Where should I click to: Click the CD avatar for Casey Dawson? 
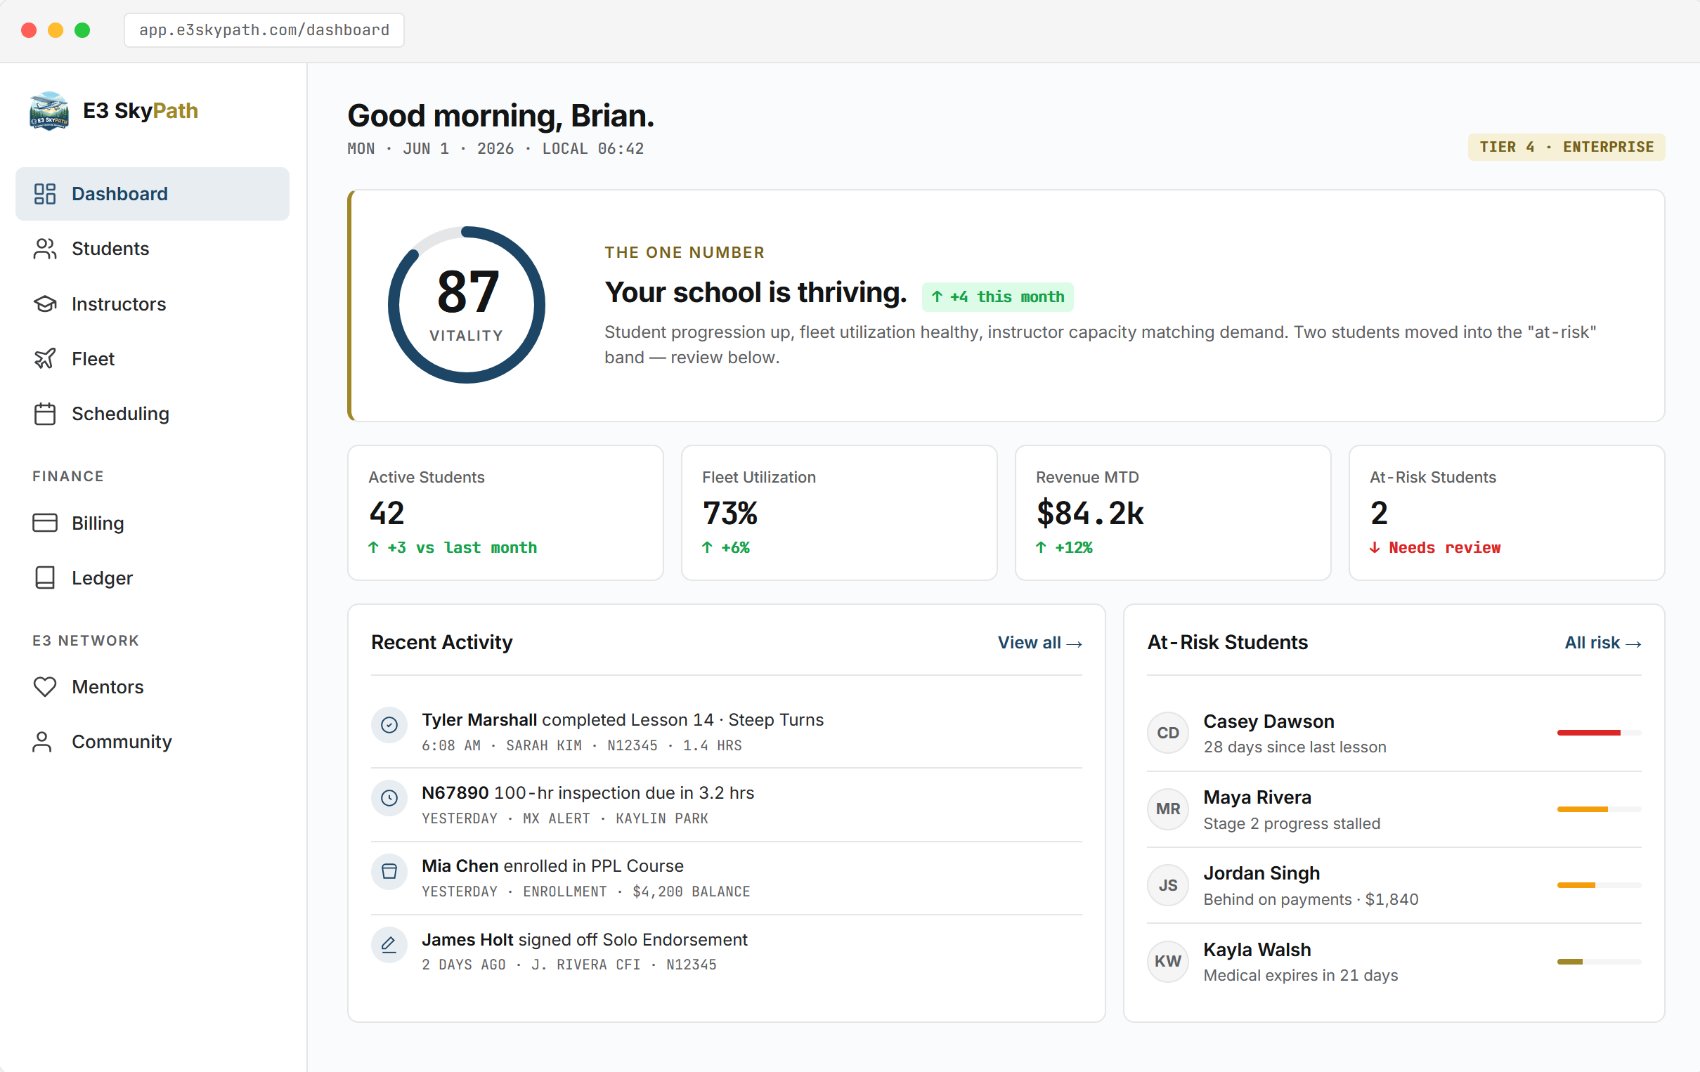(x=1168, y=733)
